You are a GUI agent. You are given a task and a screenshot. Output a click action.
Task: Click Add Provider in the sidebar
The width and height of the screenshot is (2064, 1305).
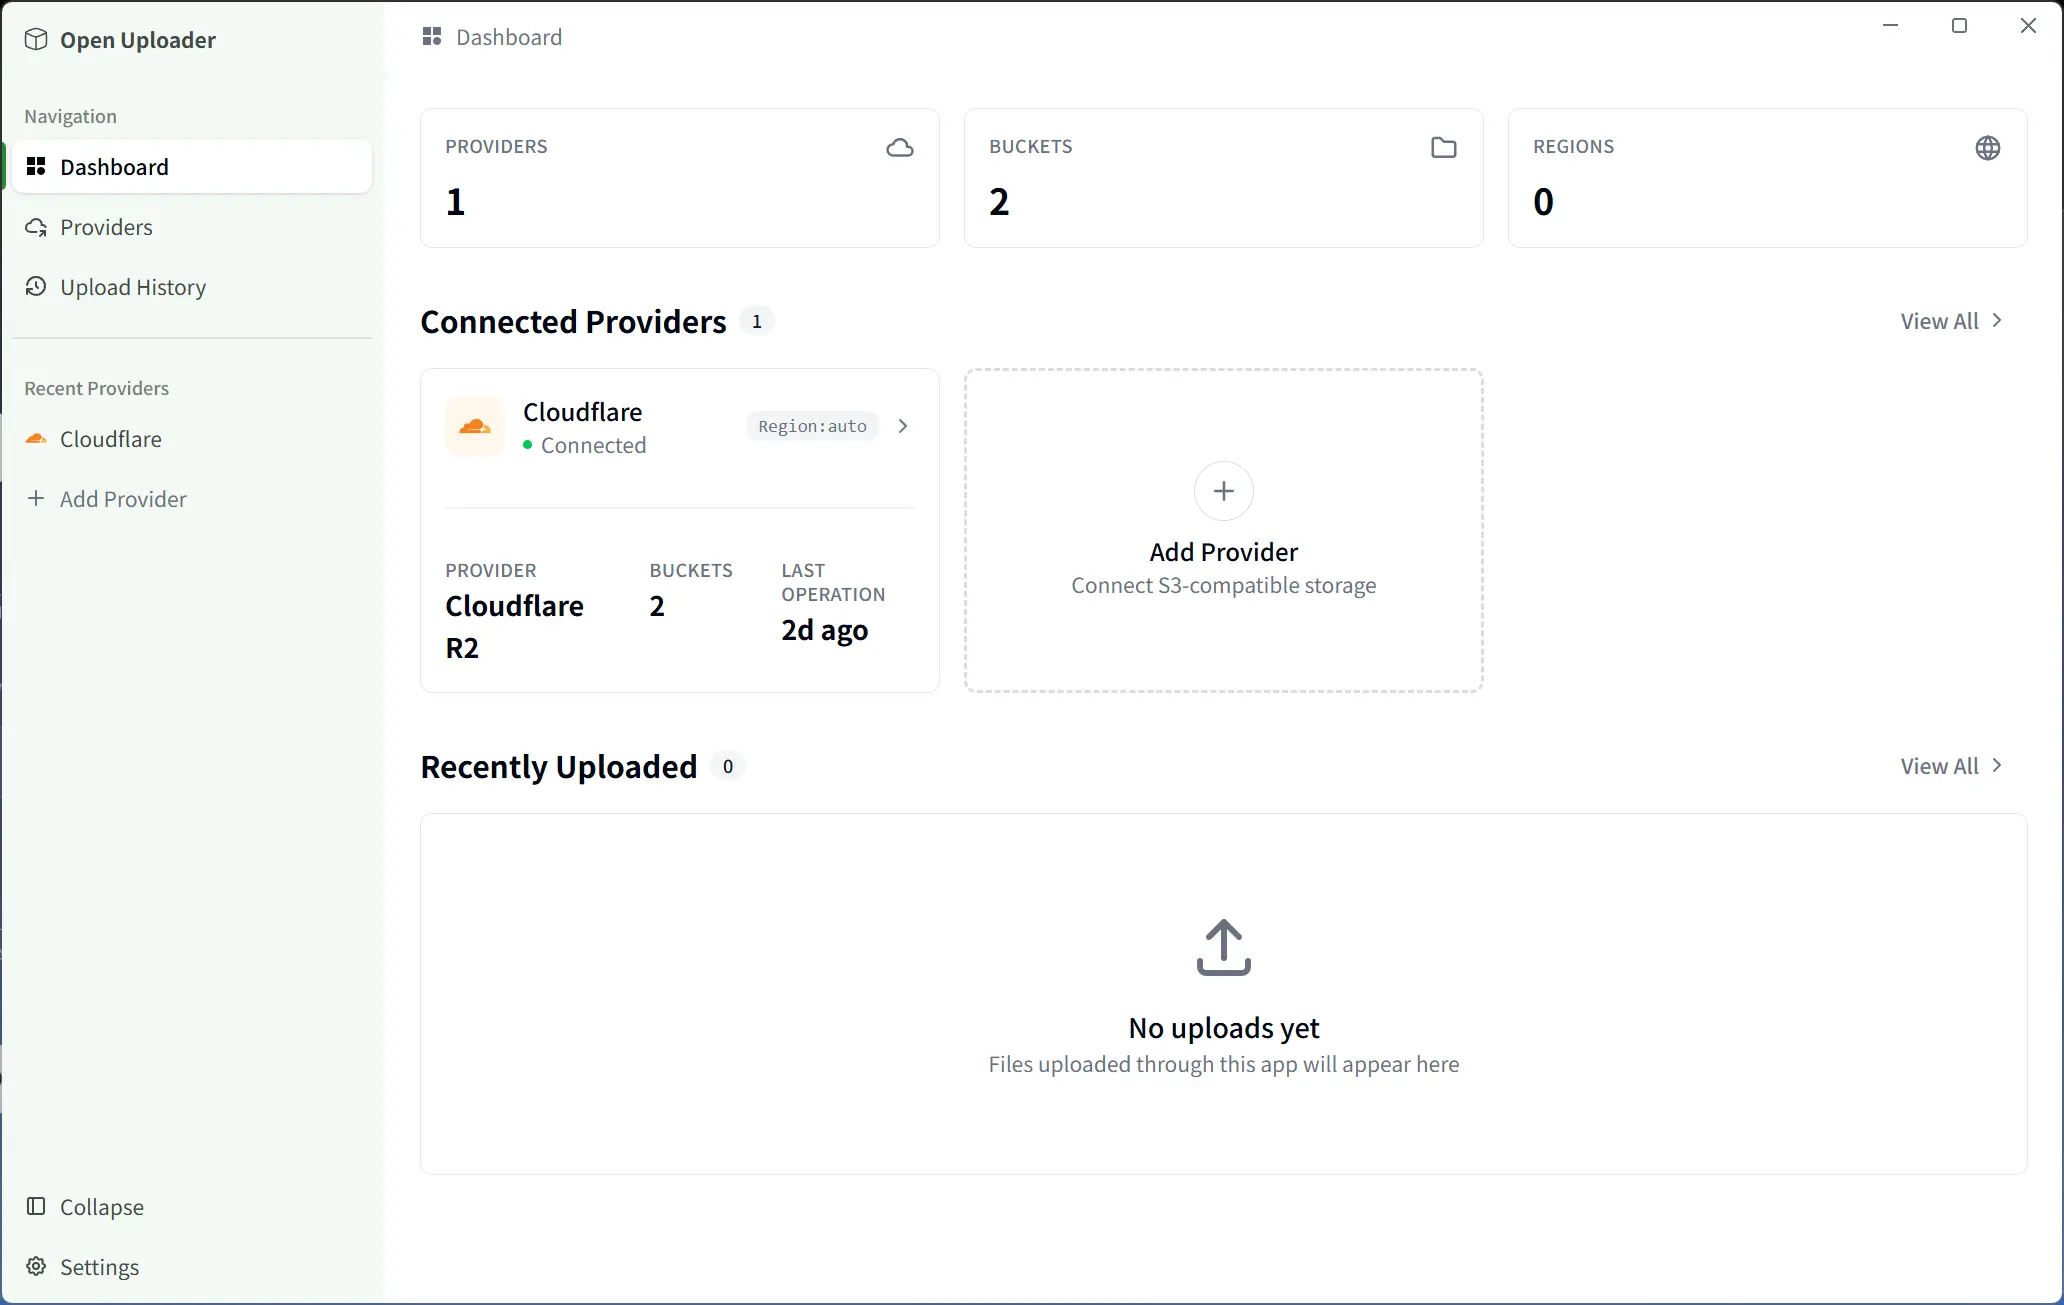pos(122,499)
